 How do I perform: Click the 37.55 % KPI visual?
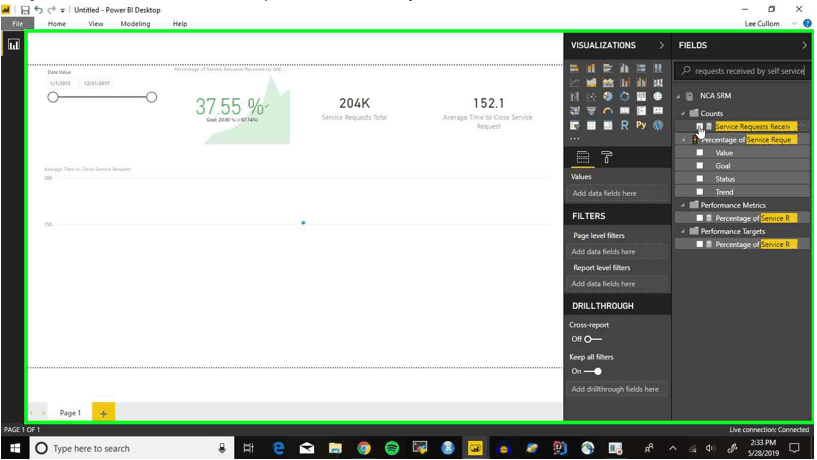[x=232, y=107]
